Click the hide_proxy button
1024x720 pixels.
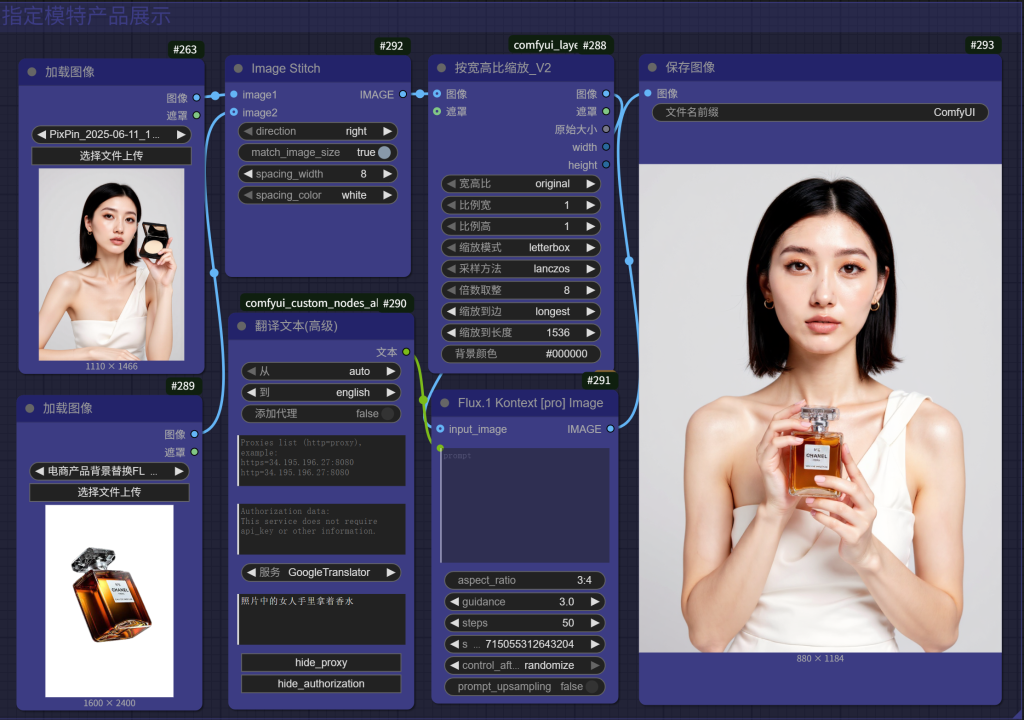[320, 663]
